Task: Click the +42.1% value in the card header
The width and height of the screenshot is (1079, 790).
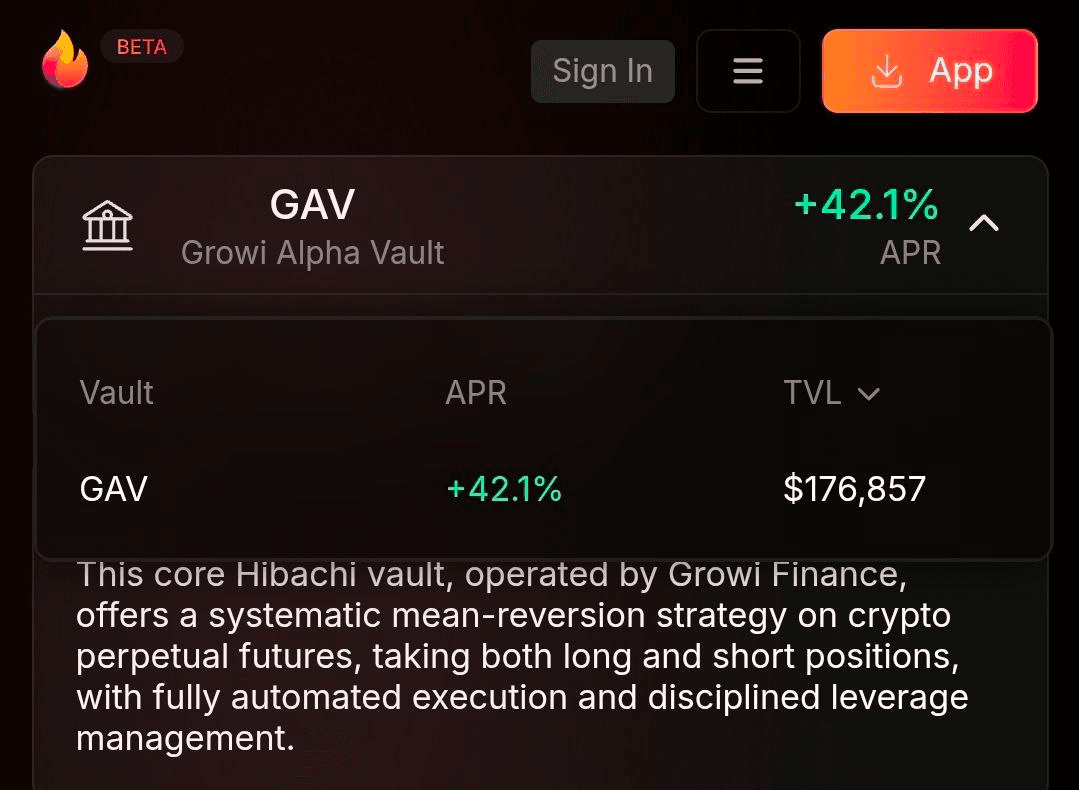Action: (x=866, y=205)
